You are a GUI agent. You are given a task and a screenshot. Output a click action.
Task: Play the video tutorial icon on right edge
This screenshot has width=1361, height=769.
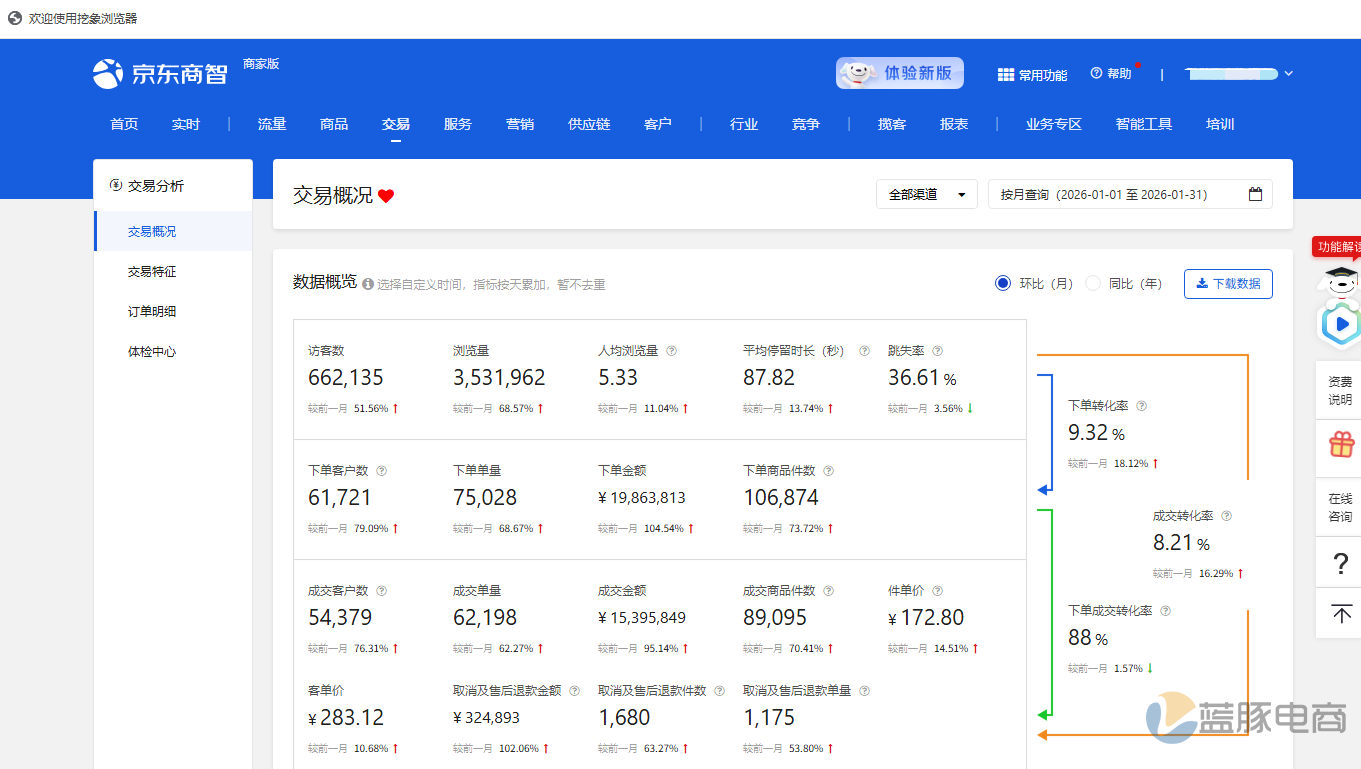pos(1341,324)
